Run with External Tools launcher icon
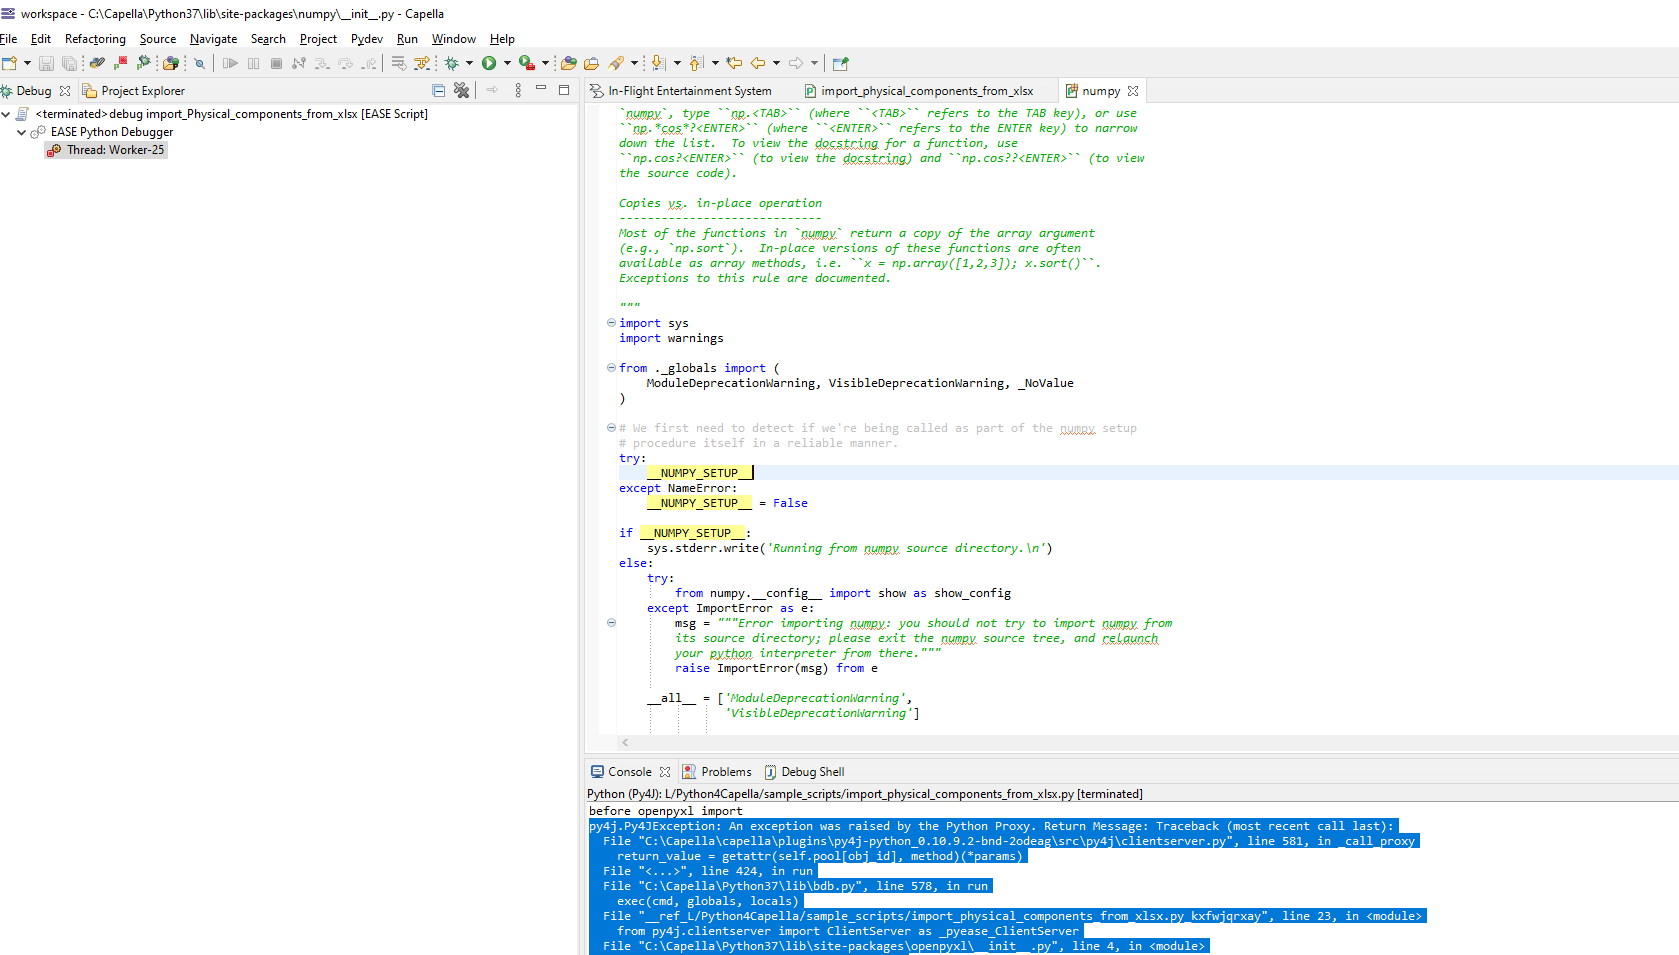This screenshot has height=955, width=1679. pyautogui.click(x=527, y=63)
